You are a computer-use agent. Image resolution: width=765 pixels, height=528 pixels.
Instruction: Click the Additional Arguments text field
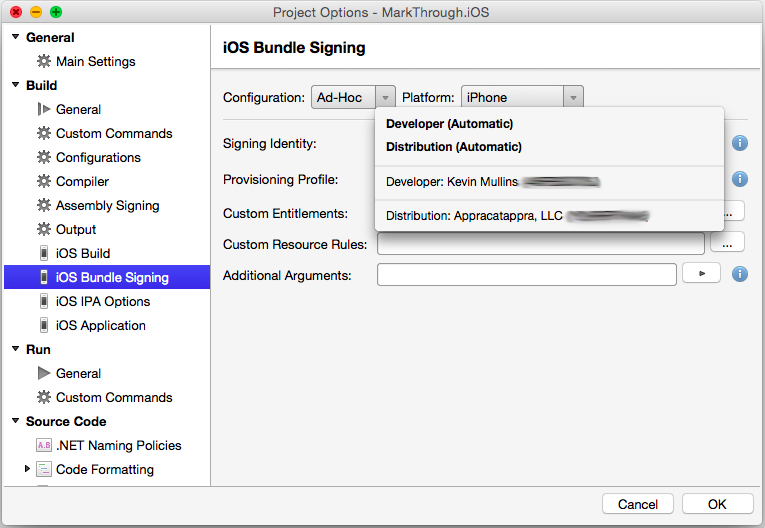pos(526,275)
